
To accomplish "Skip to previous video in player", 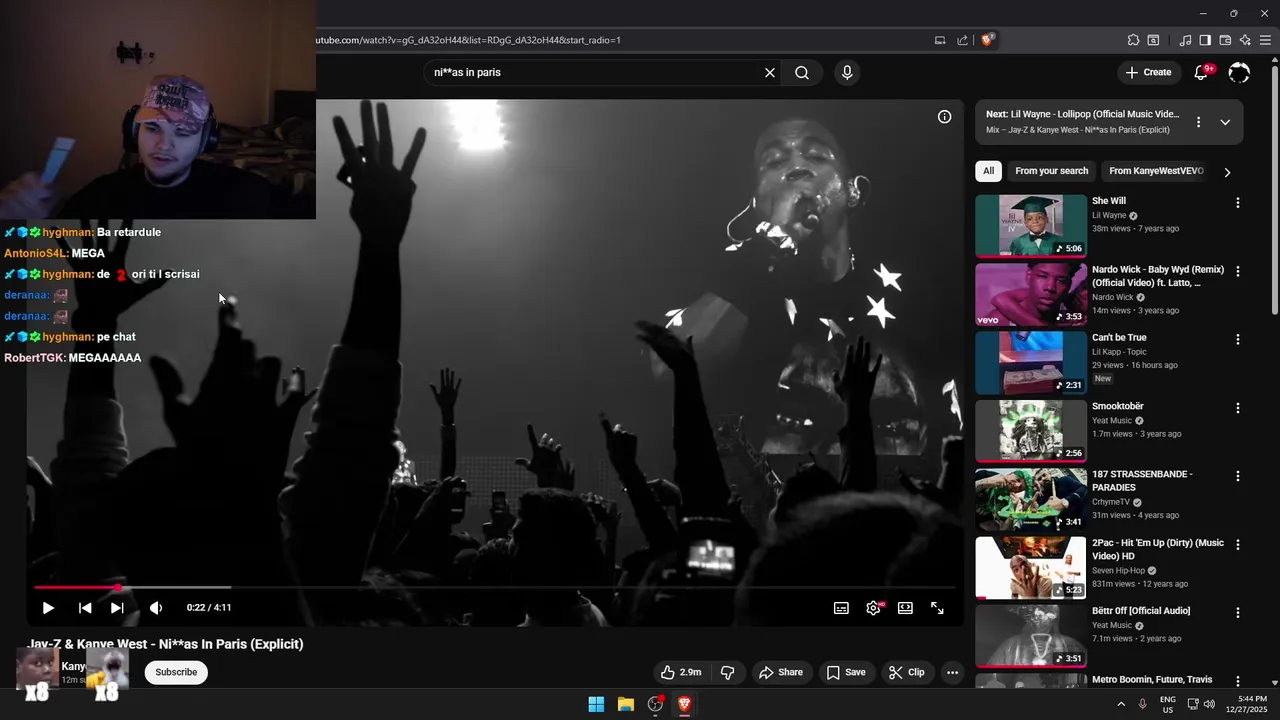I will [85, 608].
